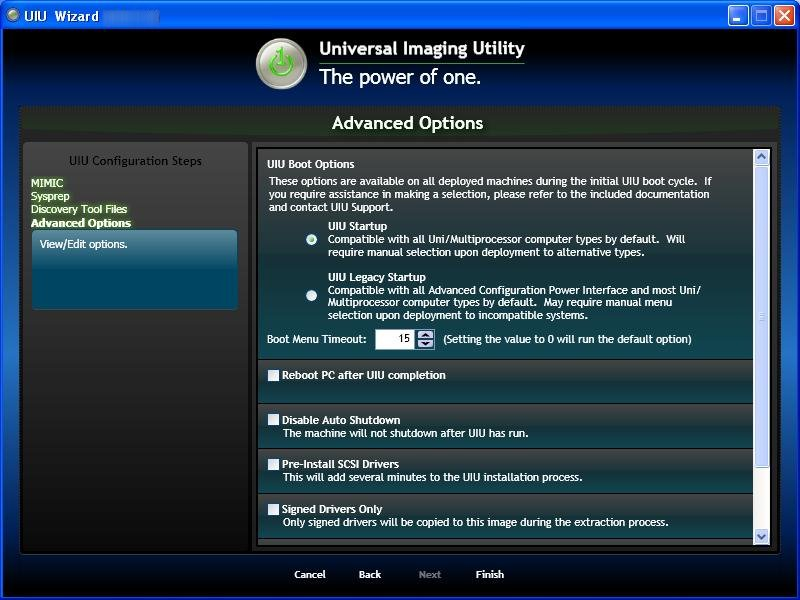Go to the Sysprep configuration step
The image size is (800, 600).
(50, 196)
